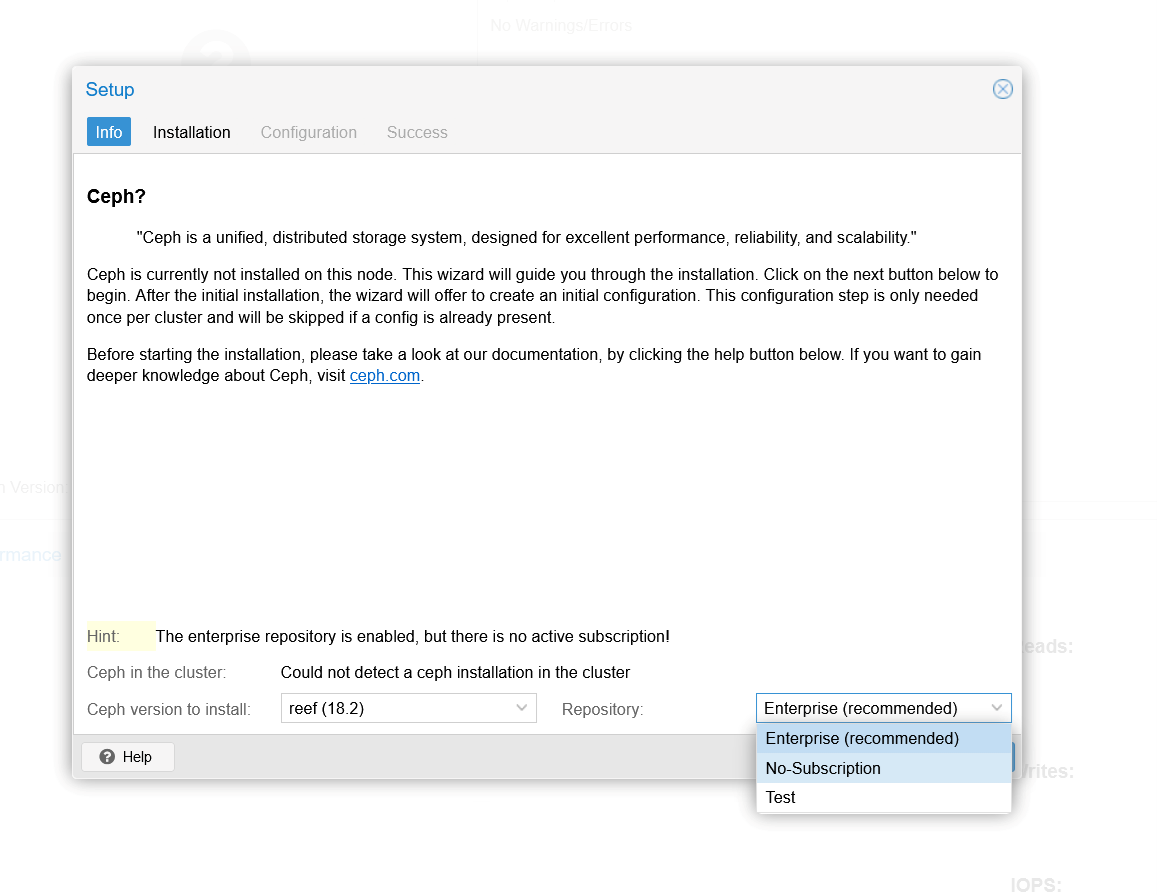Open the Help documentation button
The image size is (1157, 895).
pos(127,757)
